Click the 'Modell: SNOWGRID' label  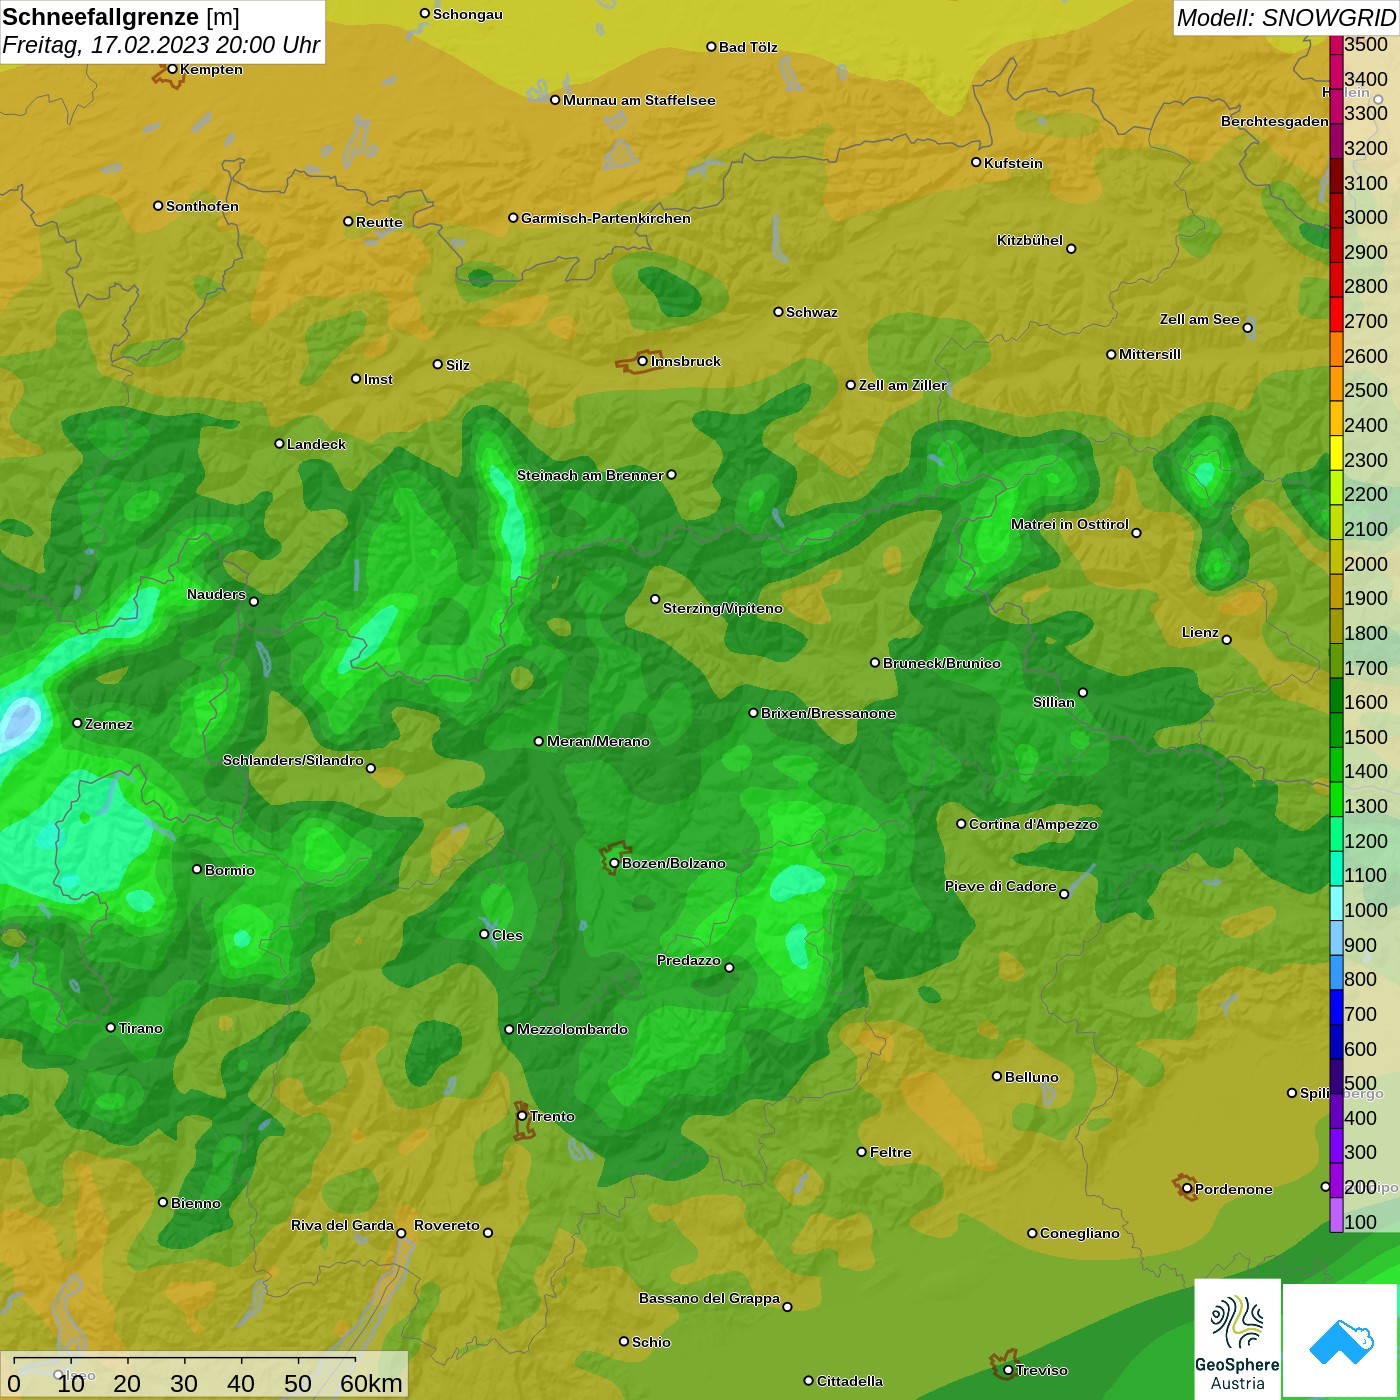[1285, 18]
